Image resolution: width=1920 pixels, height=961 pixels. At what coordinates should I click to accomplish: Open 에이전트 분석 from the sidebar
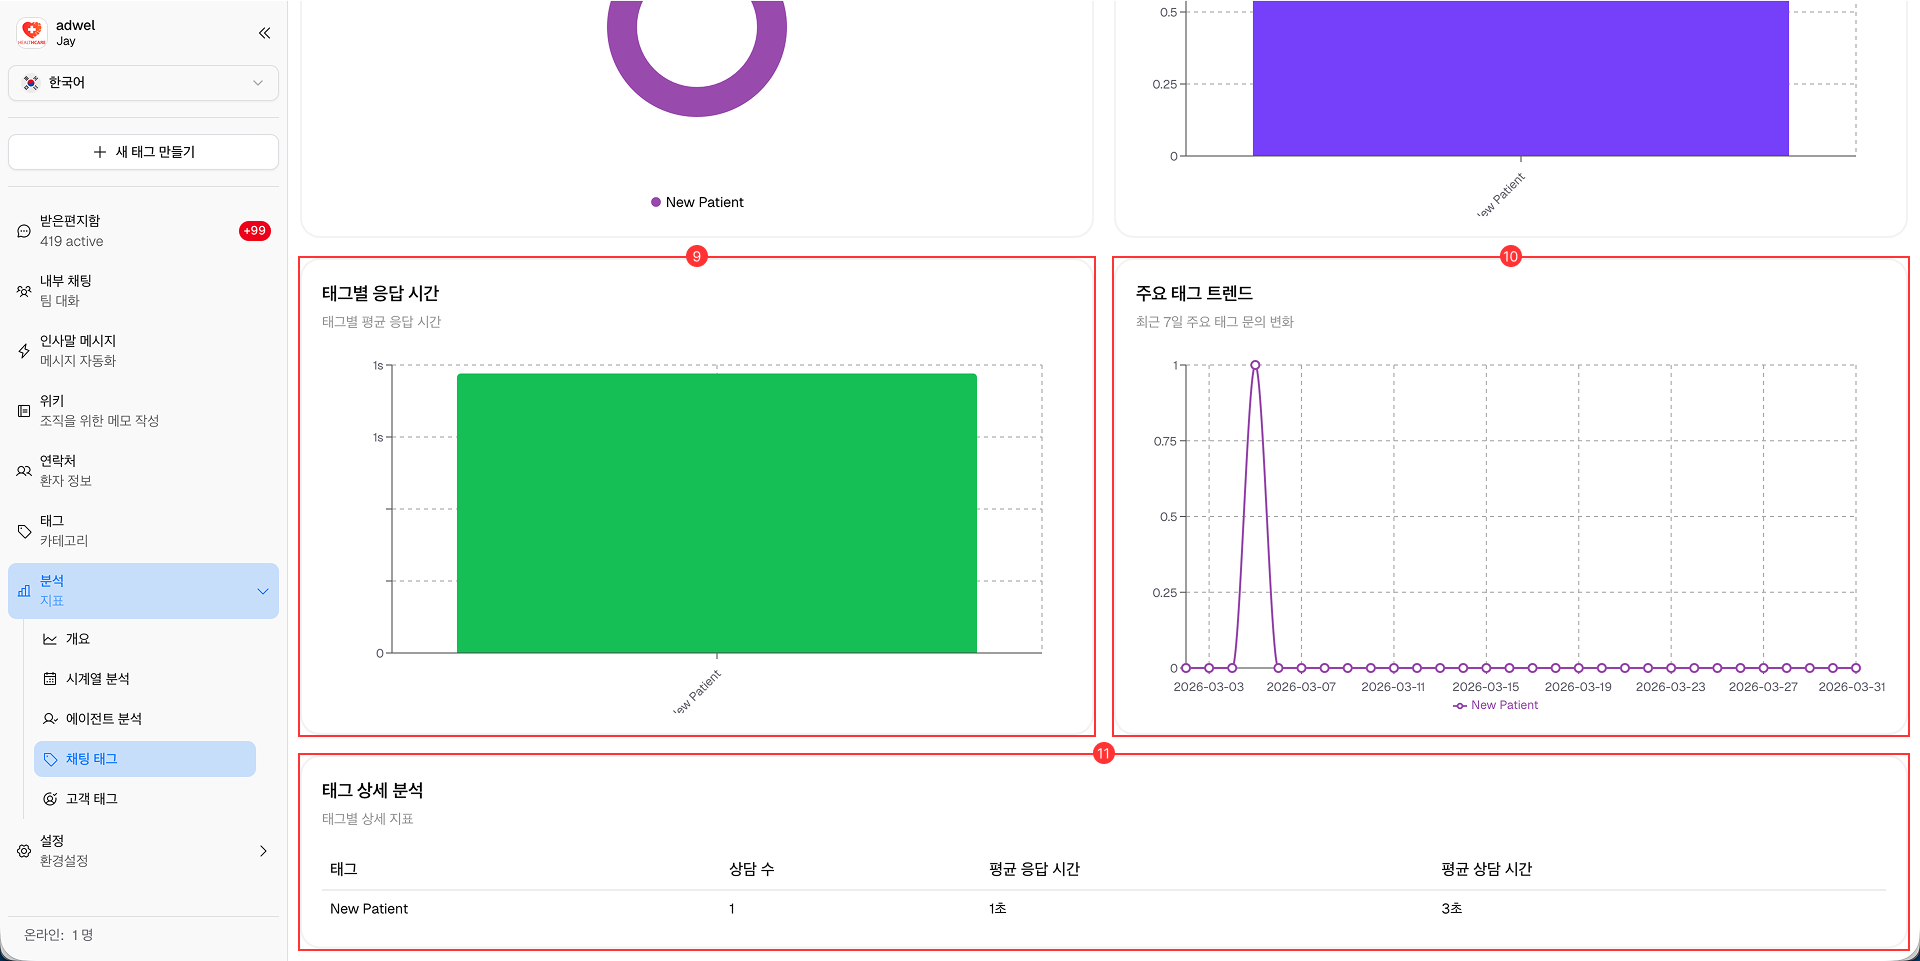(103, 718)
